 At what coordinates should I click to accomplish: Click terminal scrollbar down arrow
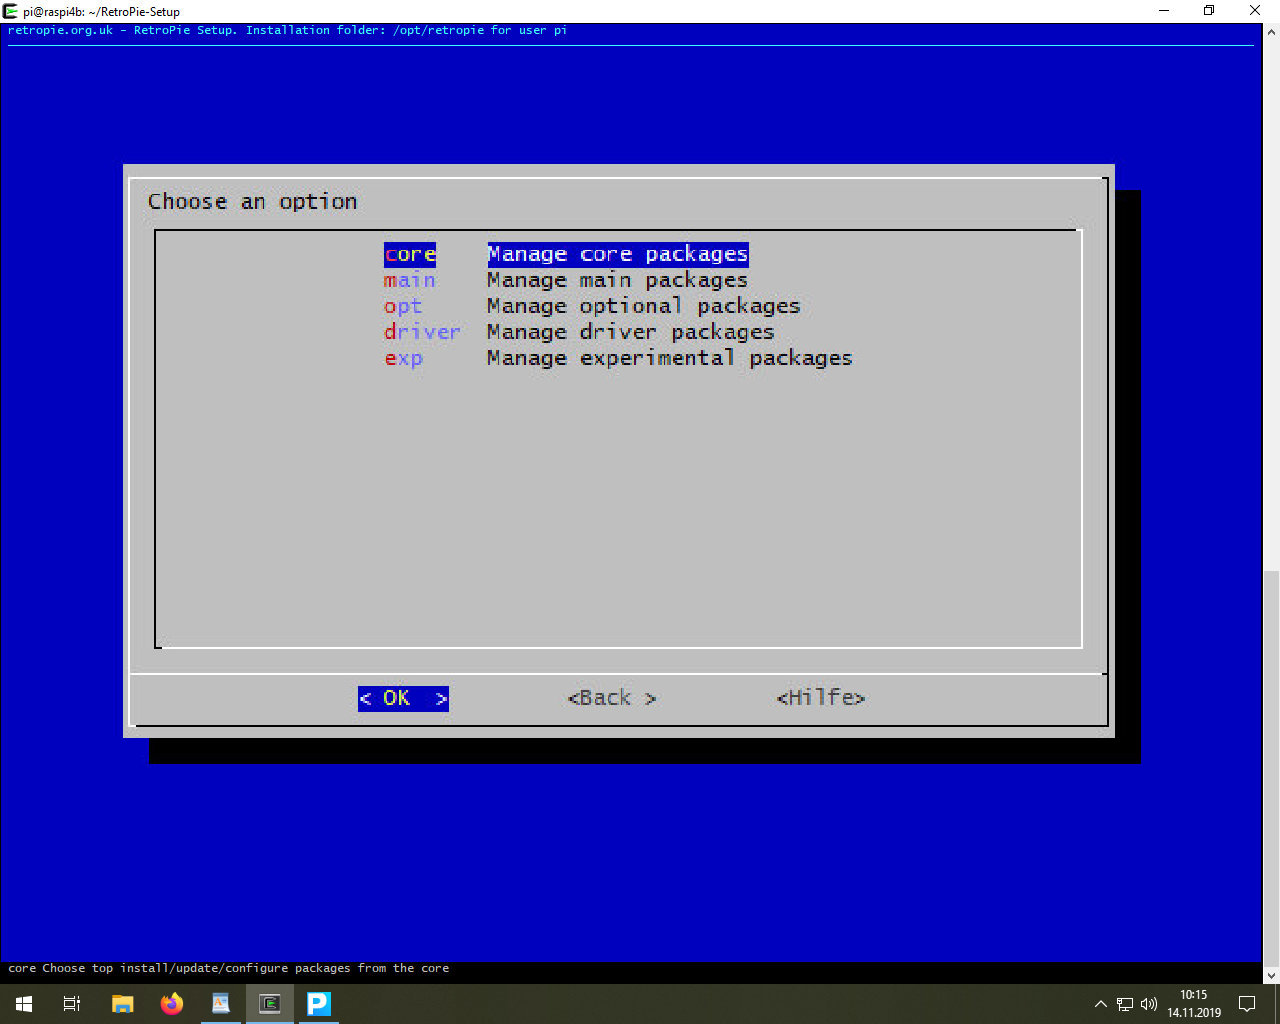pos(1271,976)
